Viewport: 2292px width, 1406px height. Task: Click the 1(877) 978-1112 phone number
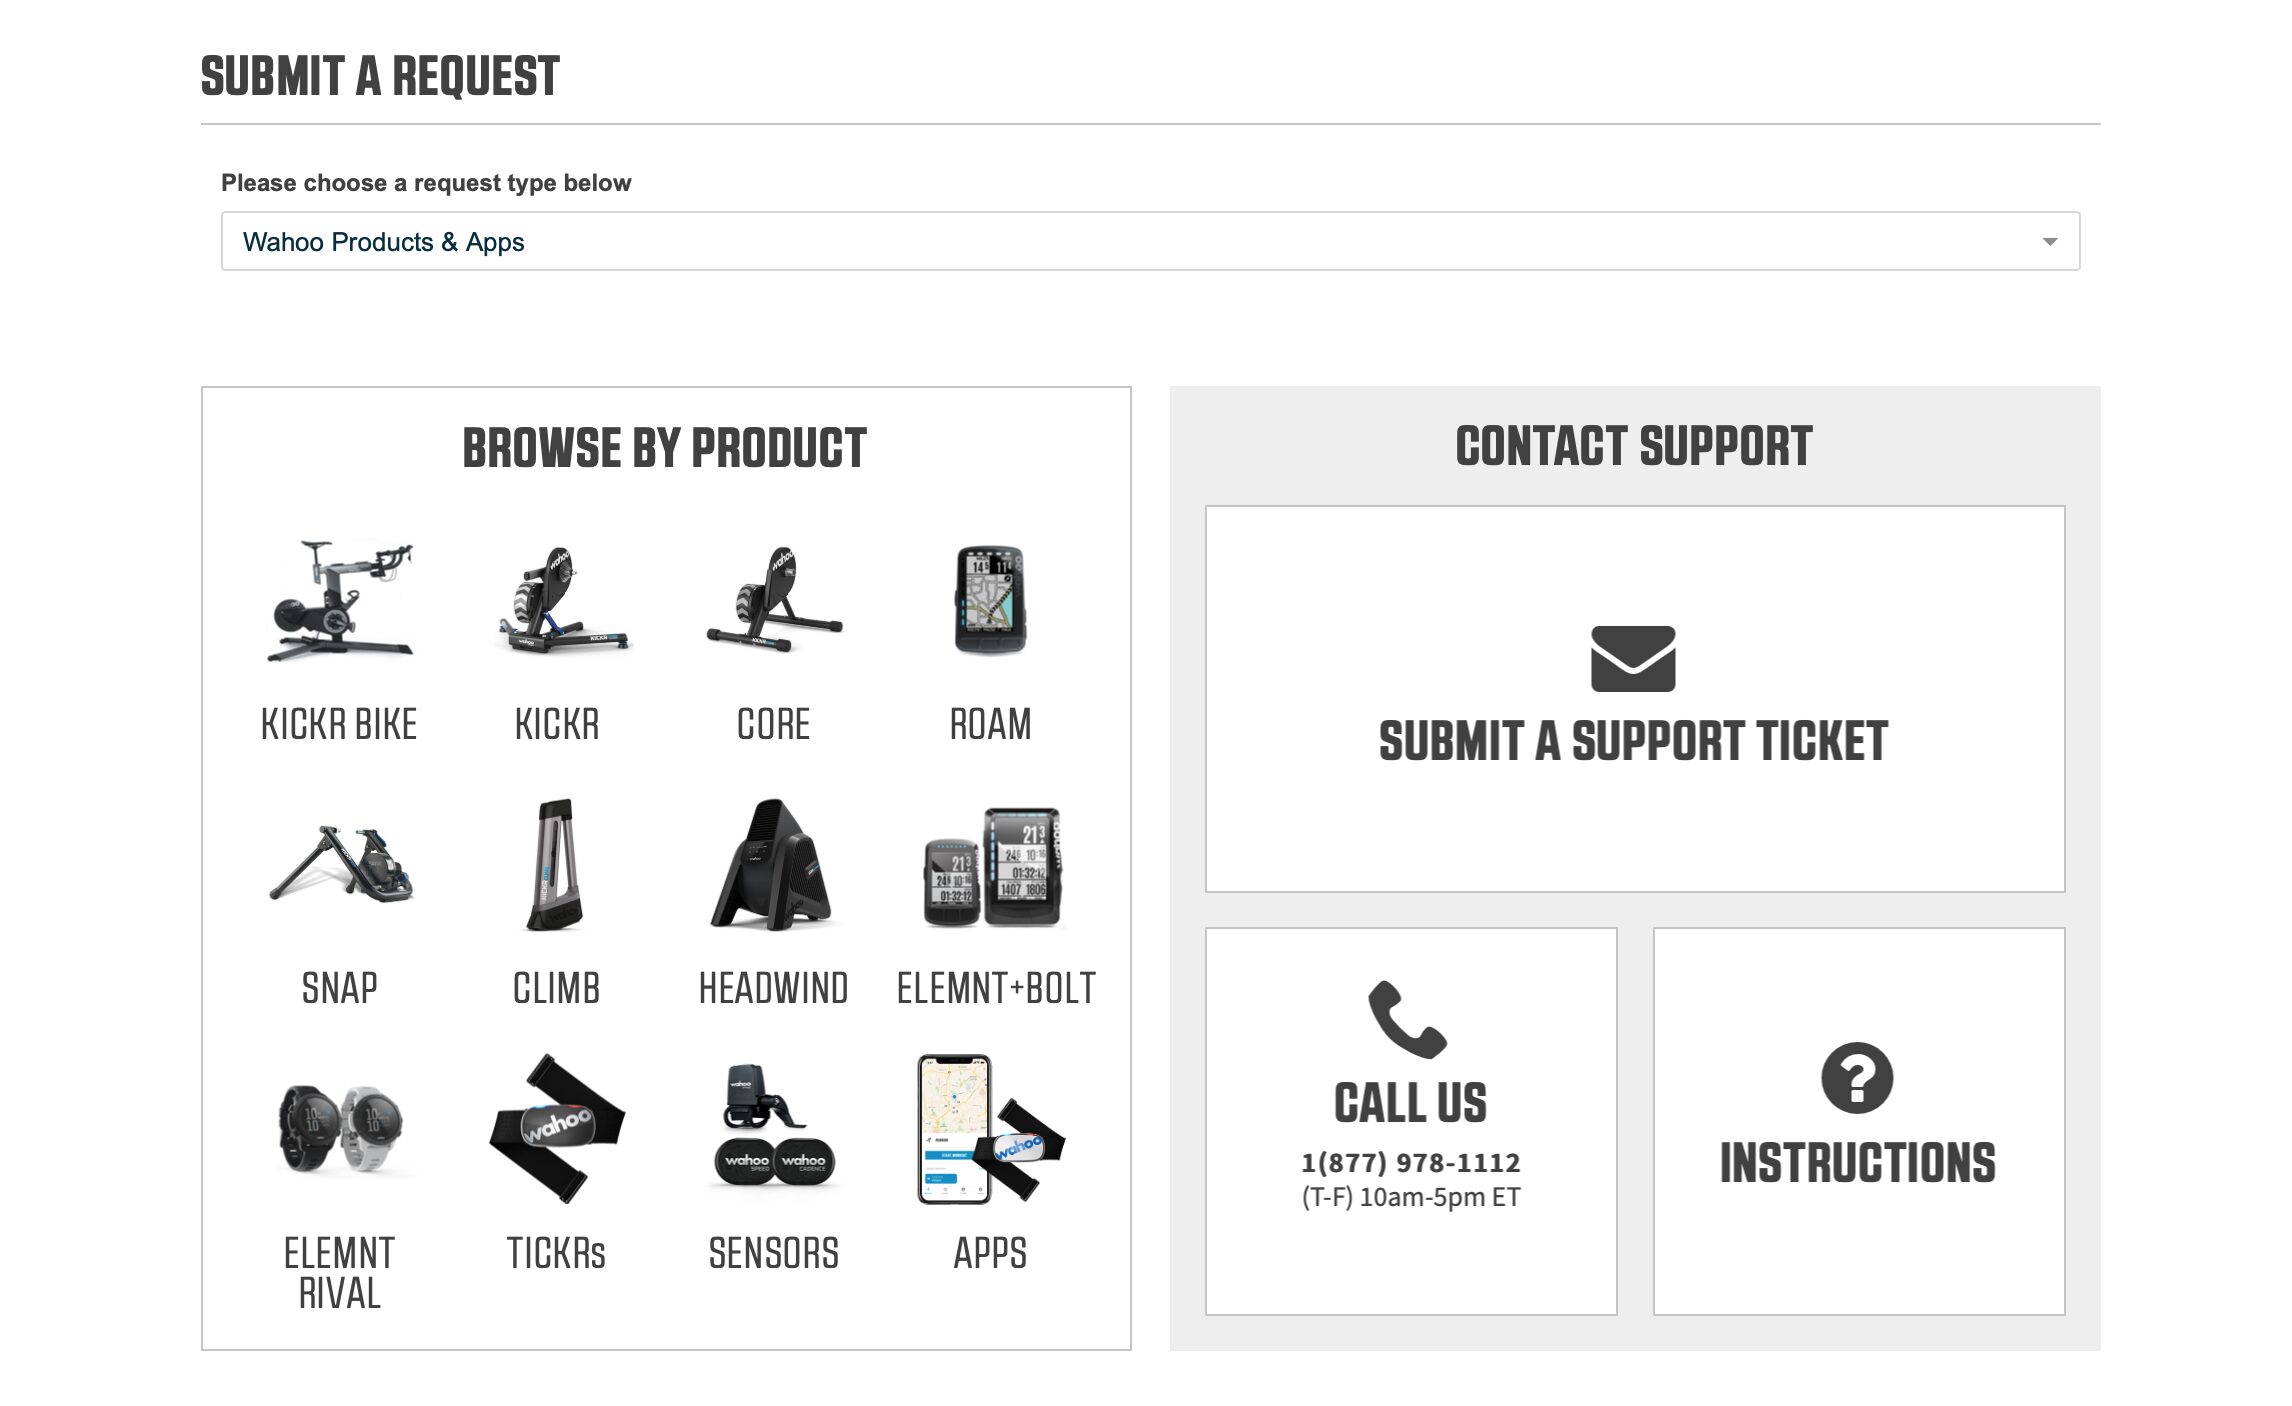[1410, 1162]
